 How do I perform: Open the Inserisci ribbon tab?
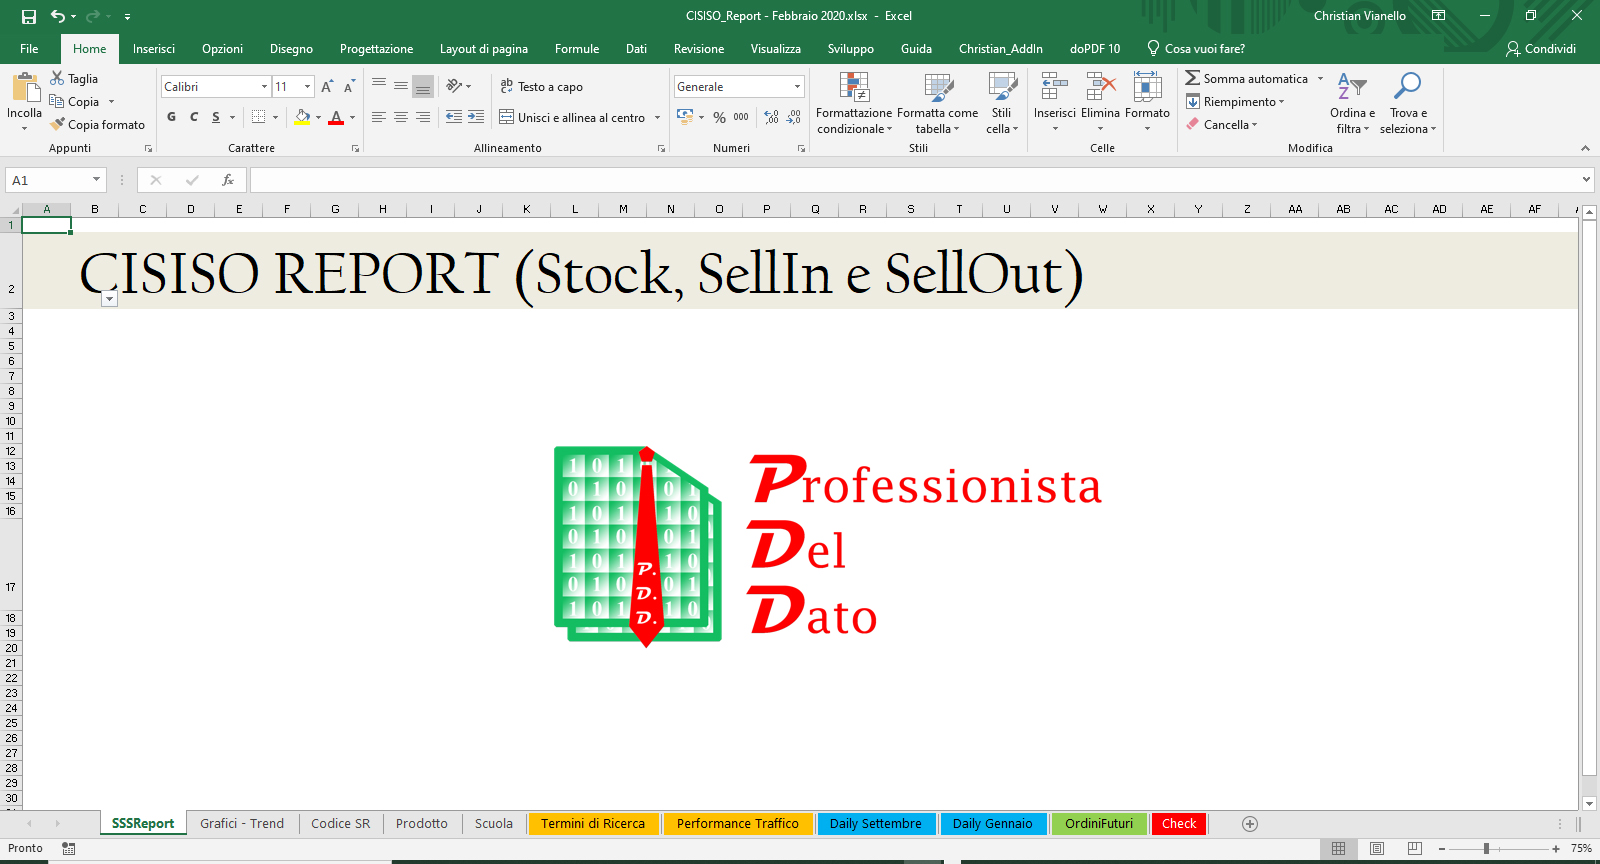(154, 49)
